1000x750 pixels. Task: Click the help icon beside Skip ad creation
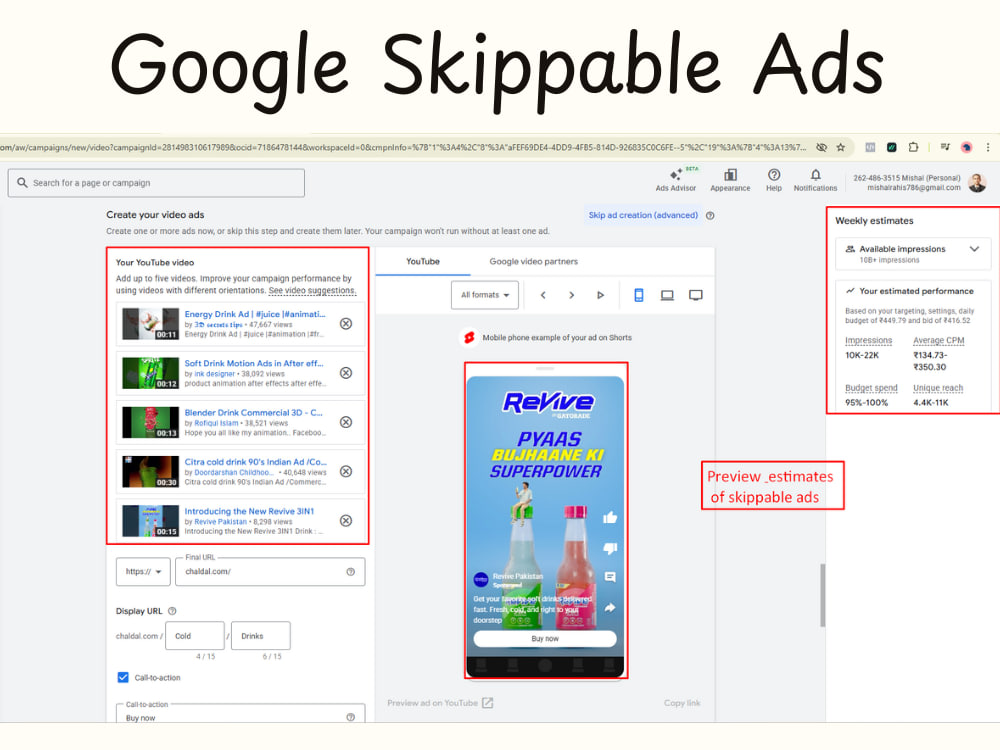(710, 216)
